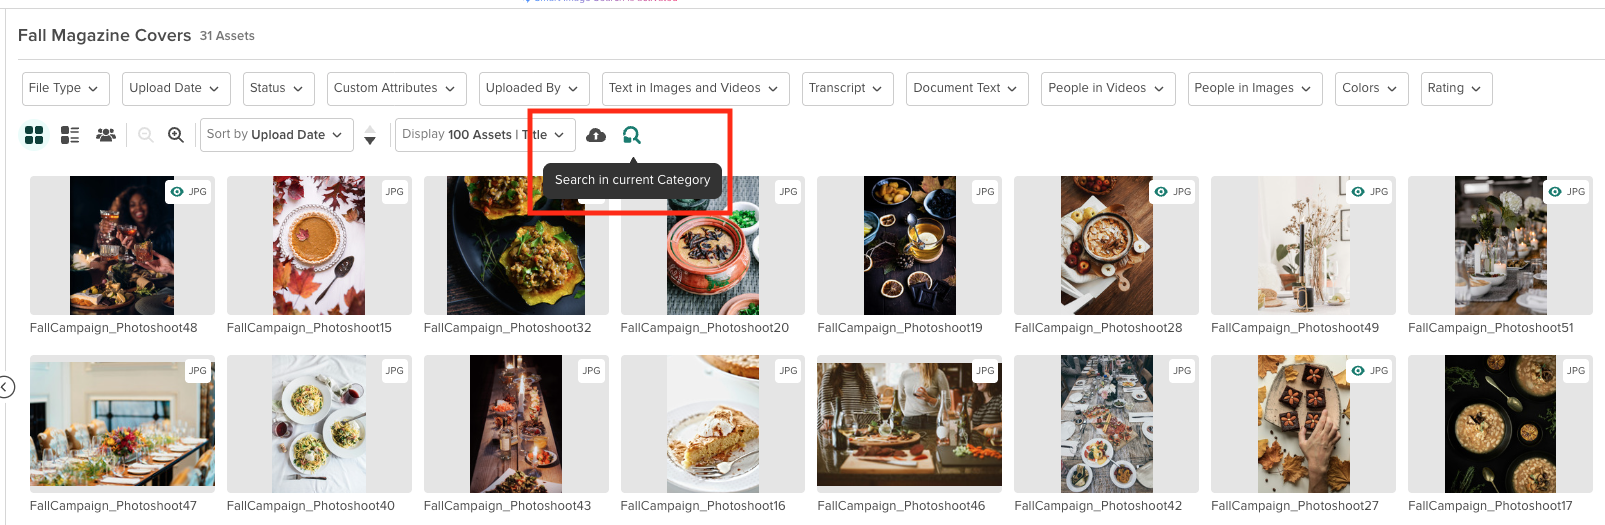
Task: Open thumbnail FallCampaign_Photoshoot27
Action: pos(1303,424)
